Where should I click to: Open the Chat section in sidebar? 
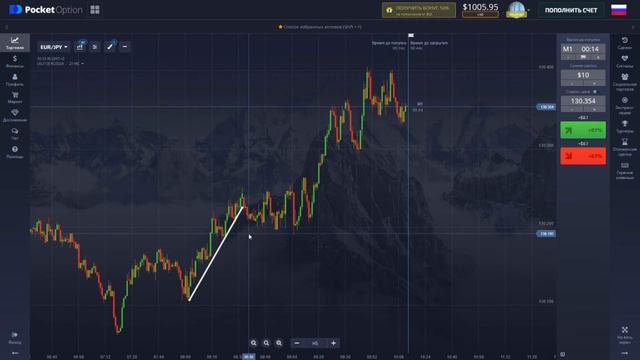[x=15, y=134]
